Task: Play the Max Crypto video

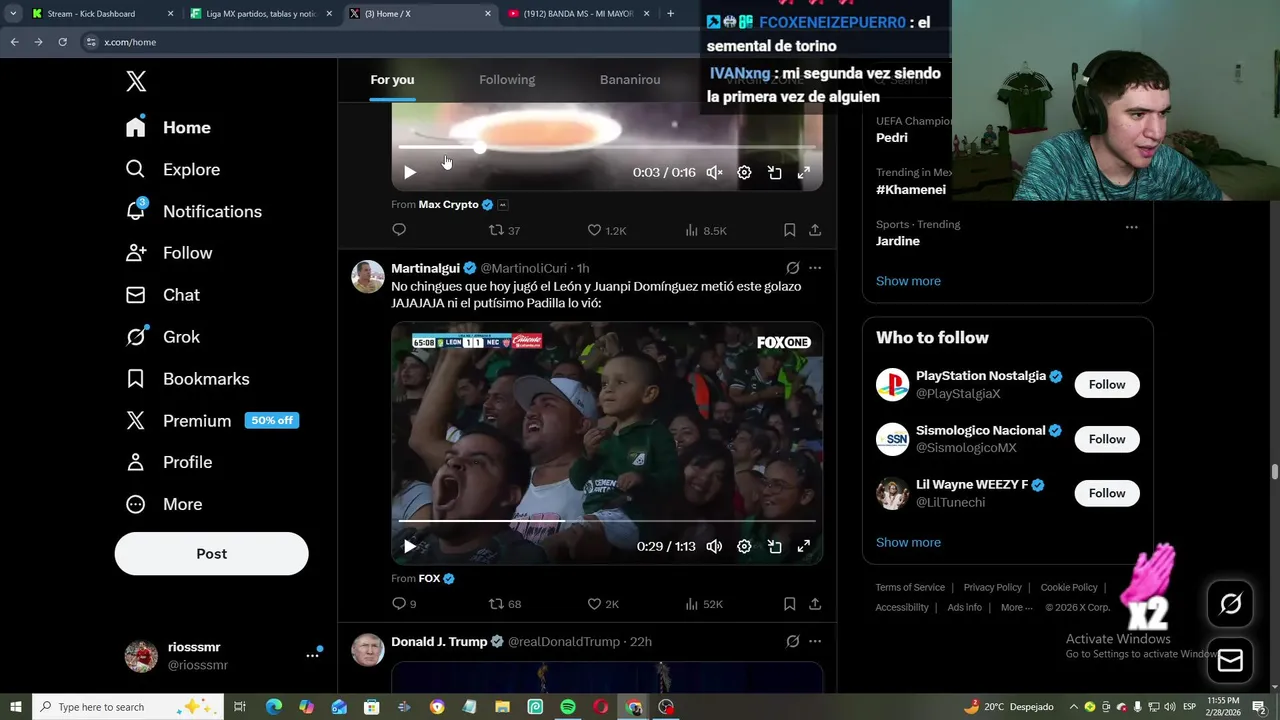Action: [409, 172]
